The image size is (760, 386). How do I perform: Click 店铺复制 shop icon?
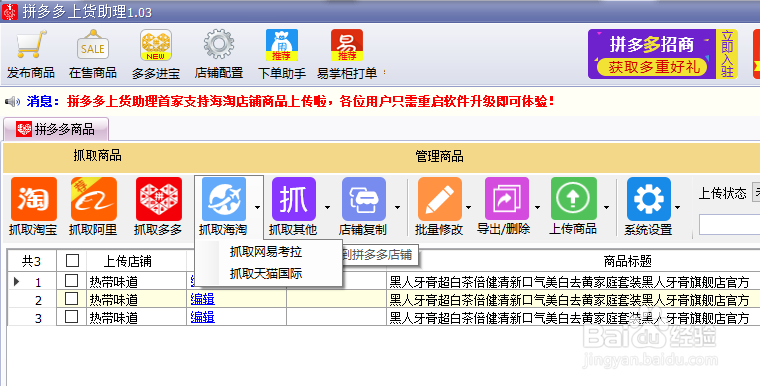pos(364,199)
